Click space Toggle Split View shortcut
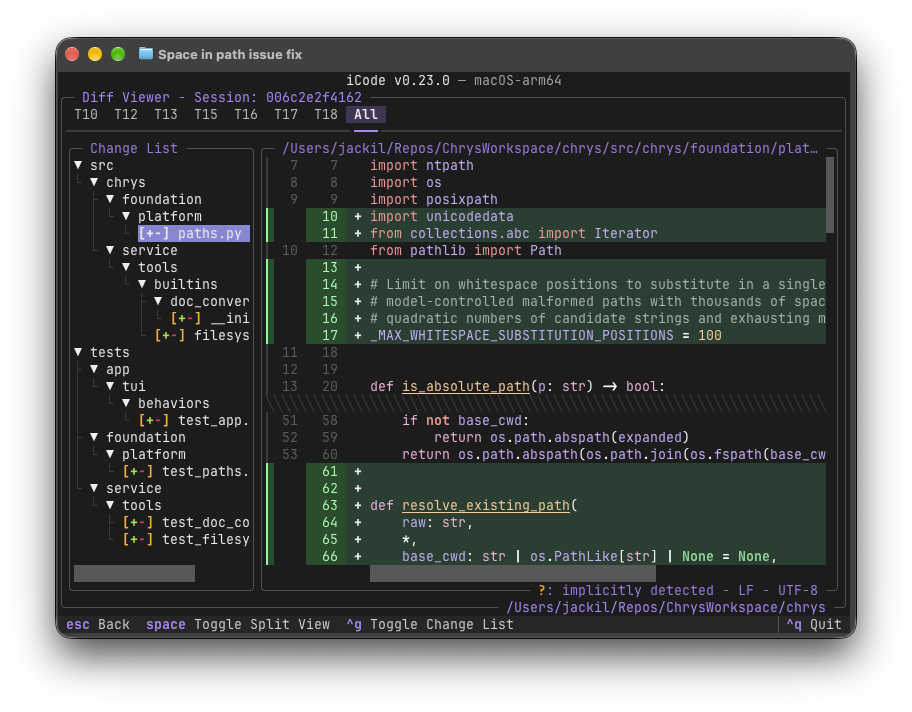The image size is (912, 712). click(x=238, y=624)
